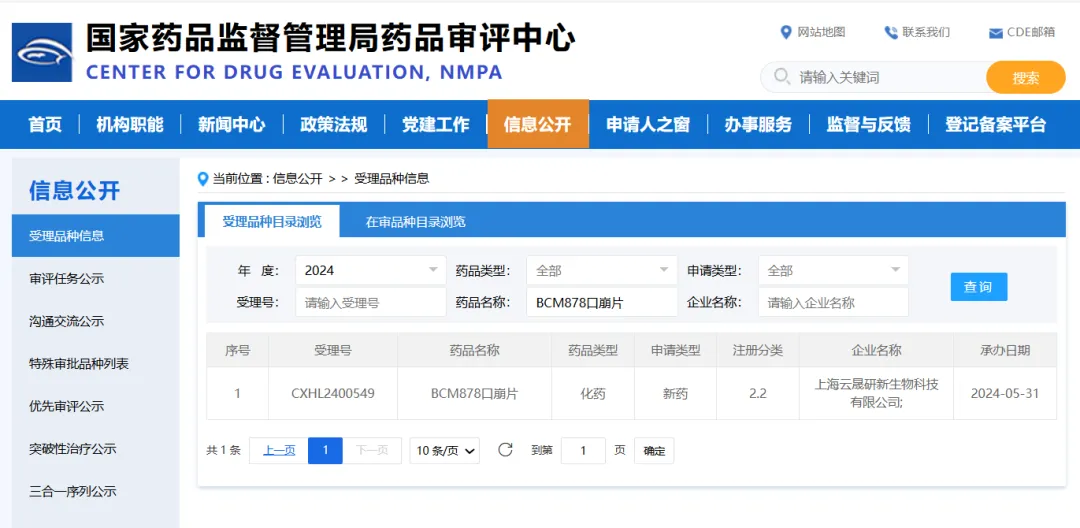Click the 确定 page jump button
The image size is (1080, 528).
click(x=654, y=451)
